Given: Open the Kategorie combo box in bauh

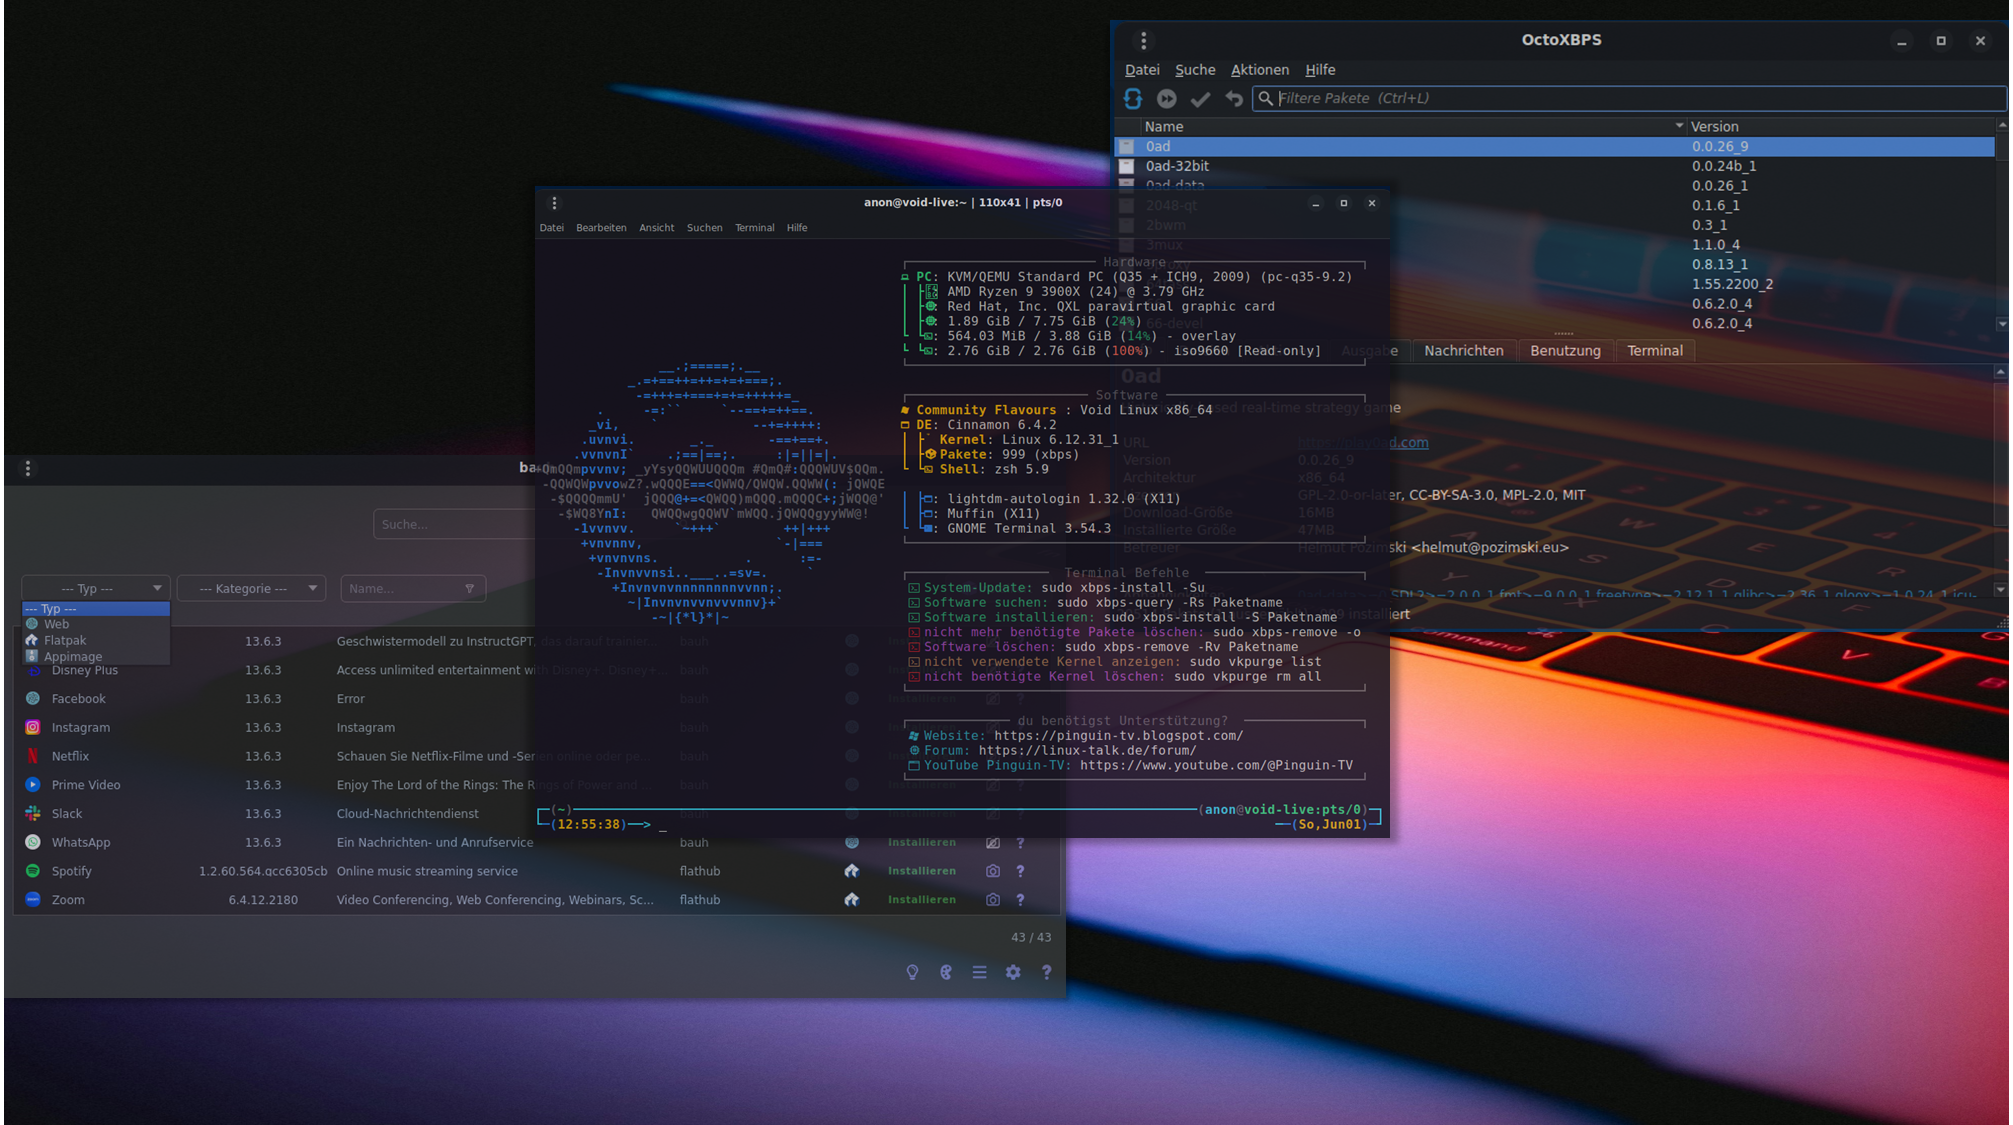Looking at the screenshot, I should 252,589.
